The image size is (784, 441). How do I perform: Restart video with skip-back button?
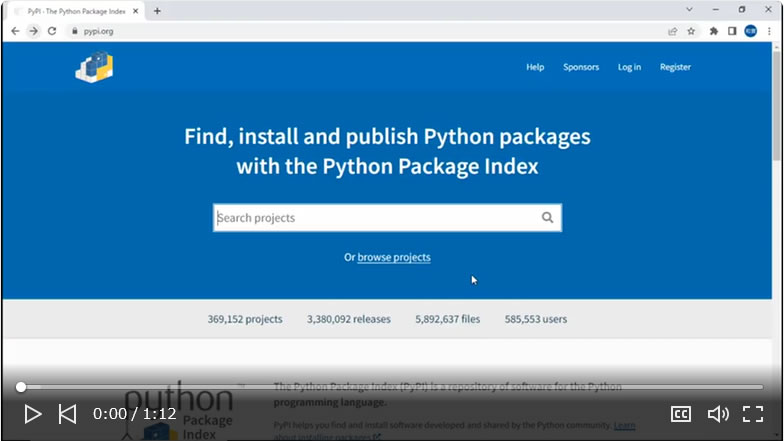pyautogui.click(x=68, y=414)
